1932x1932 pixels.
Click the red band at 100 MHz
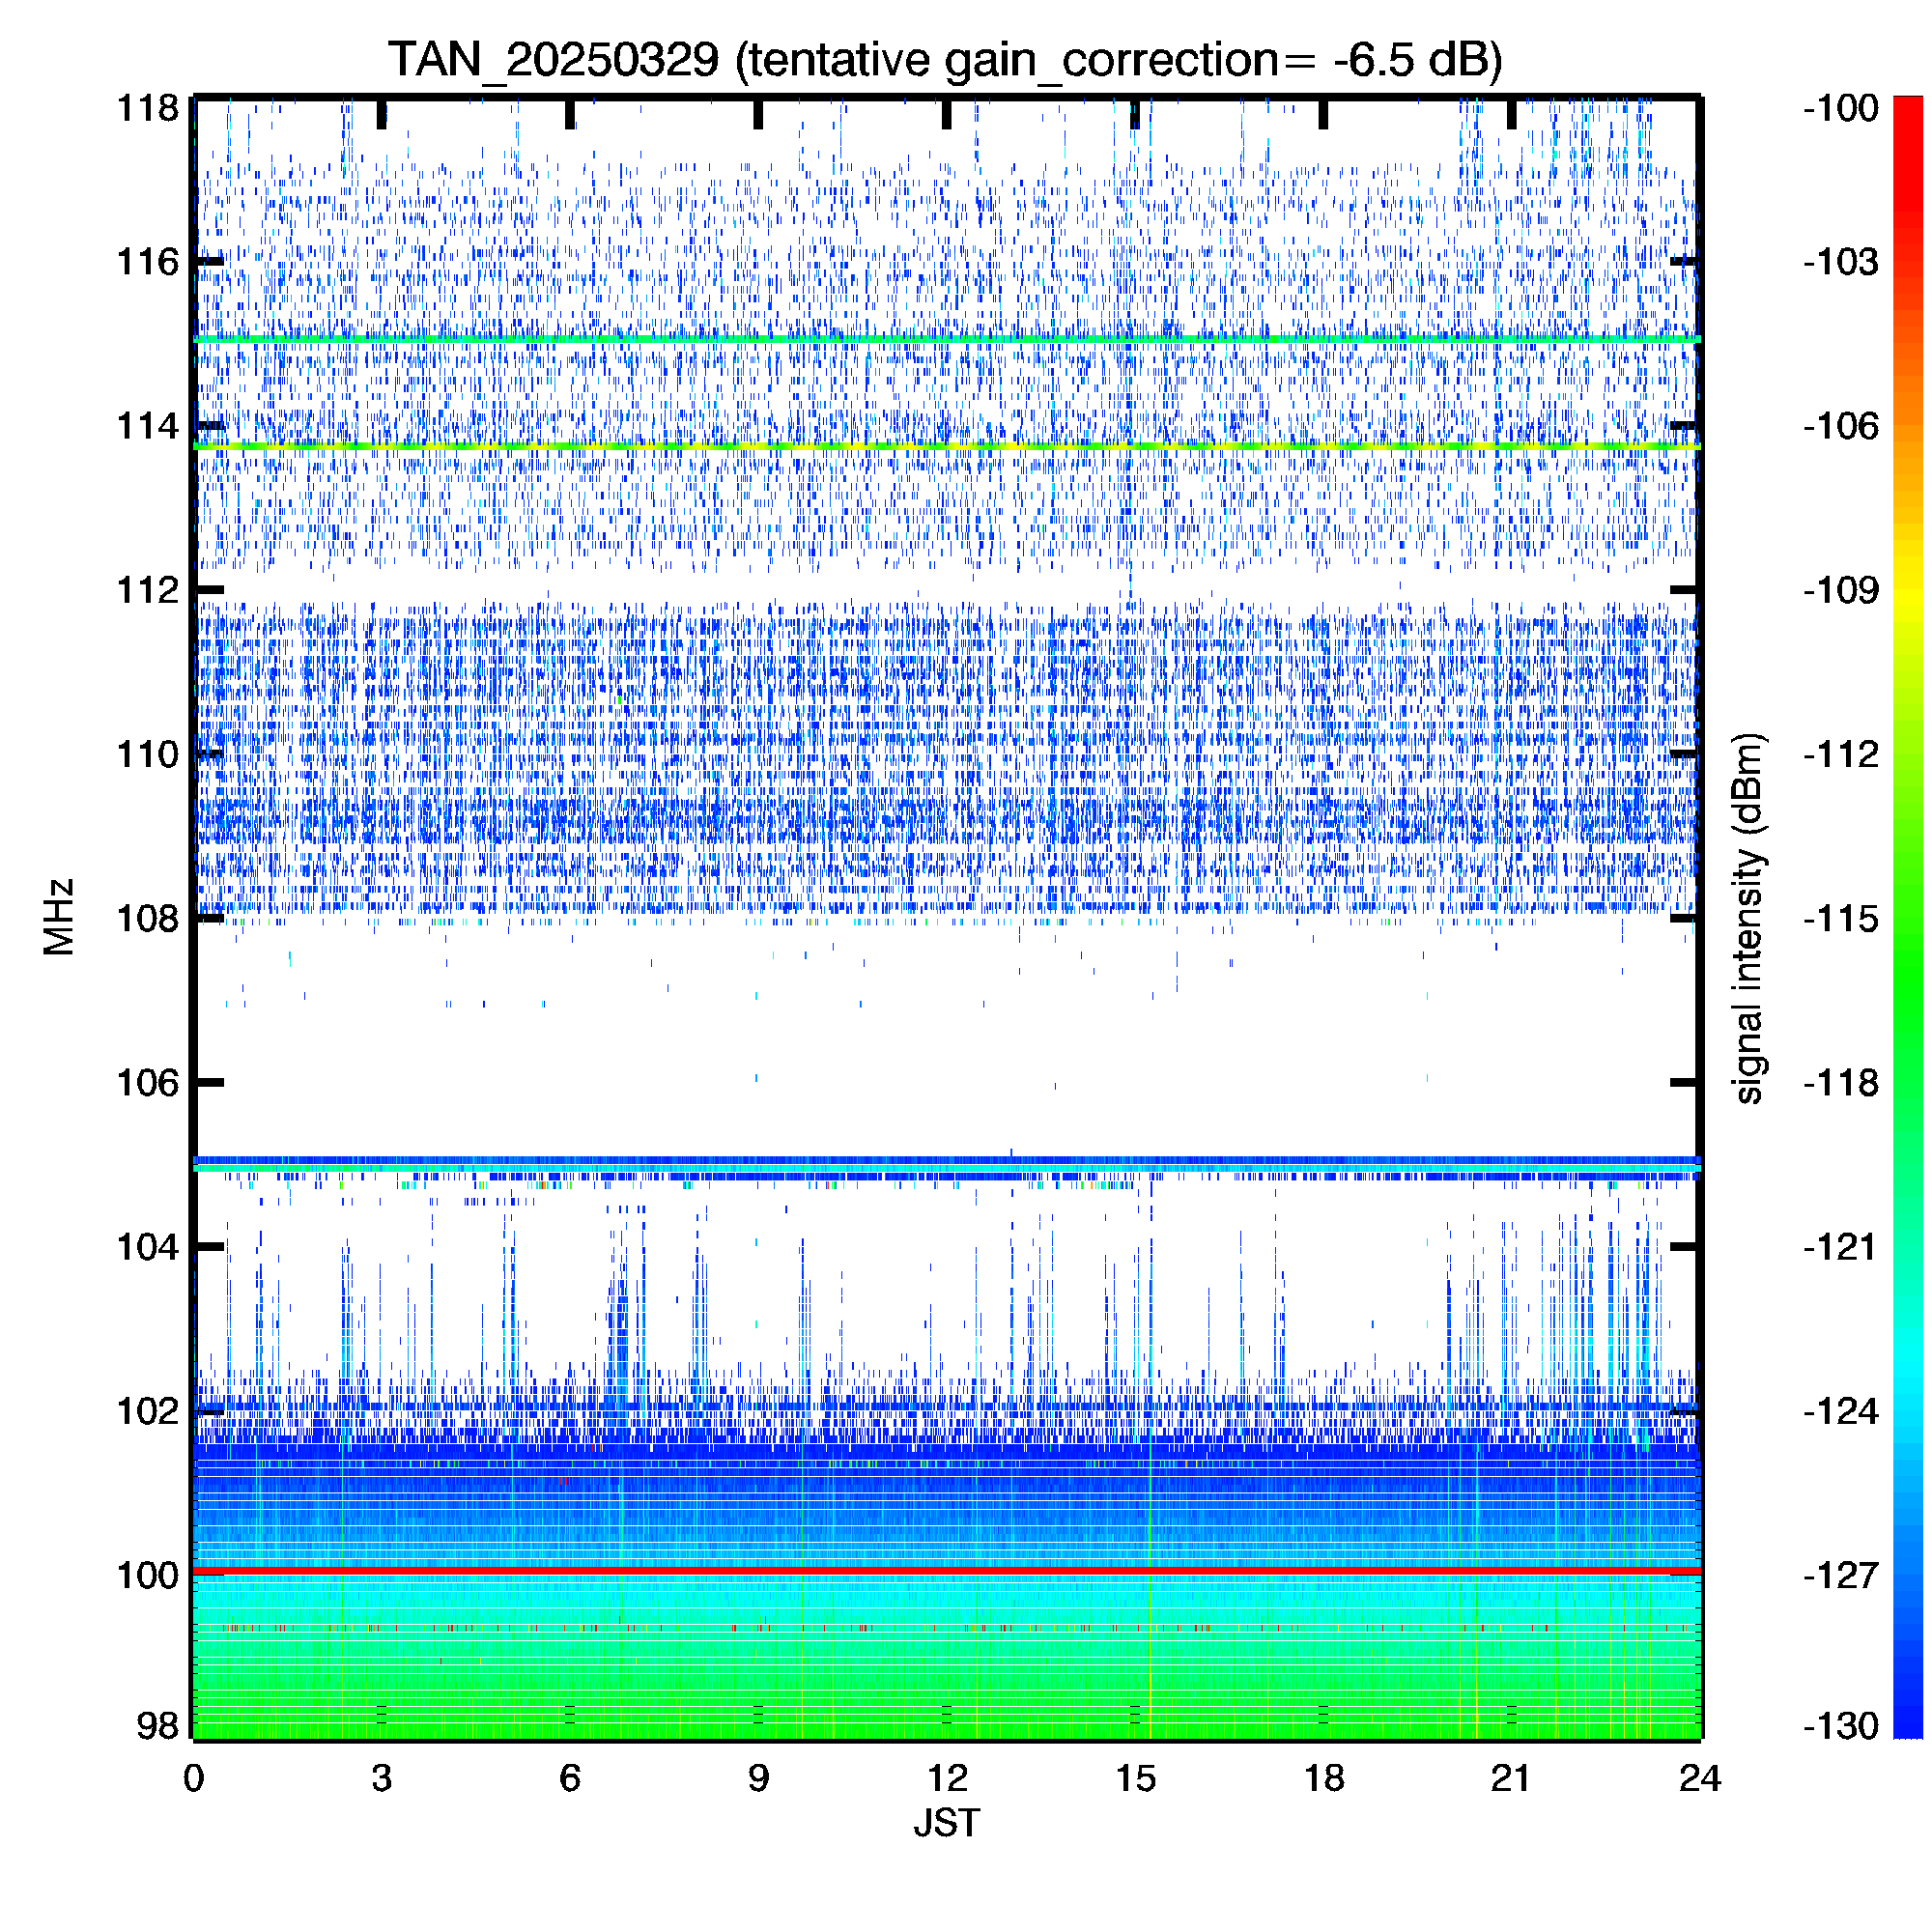[946, 1572]
